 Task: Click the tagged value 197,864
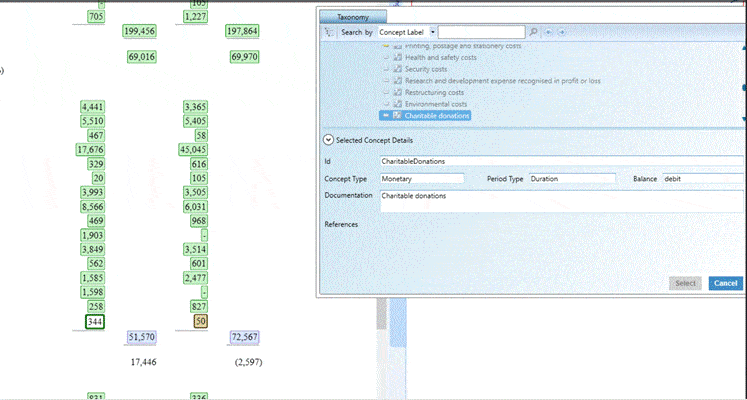pyautogui.click(x=242, y=31)
